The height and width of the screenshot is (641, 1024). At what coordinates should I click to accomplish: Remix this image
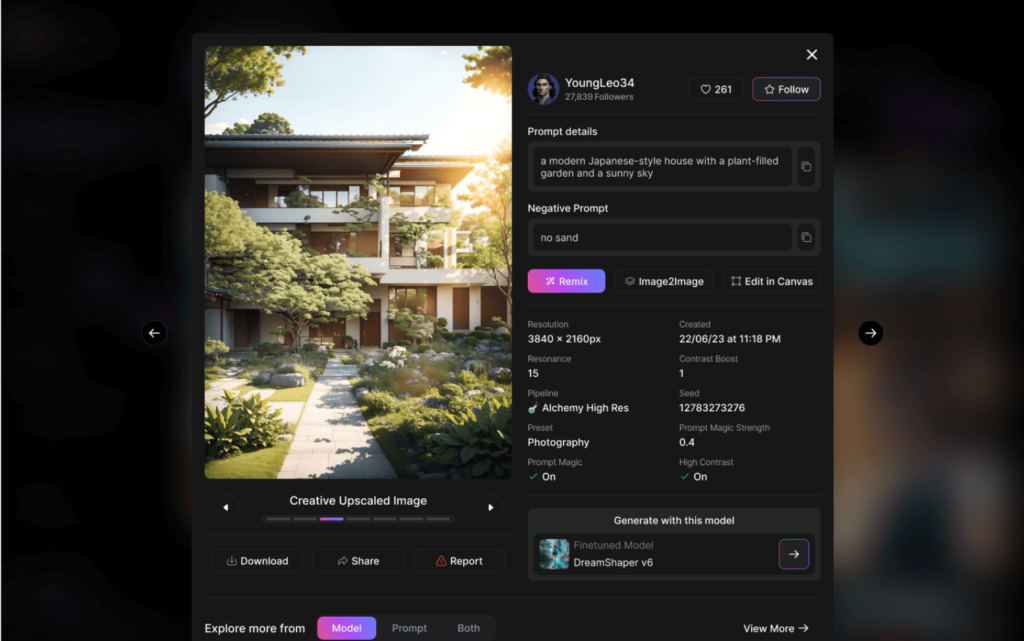tap(566, 281)
